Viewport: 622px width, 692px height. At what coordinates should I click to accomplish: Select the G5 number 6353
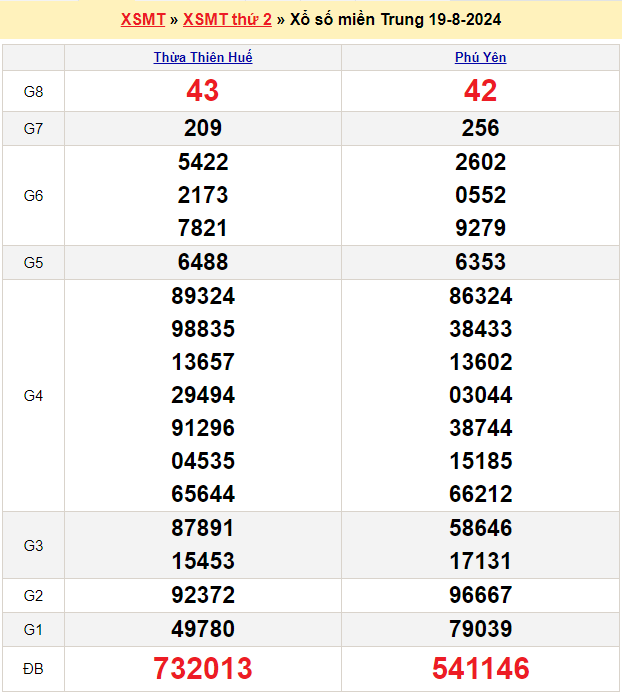click(480, 262)
